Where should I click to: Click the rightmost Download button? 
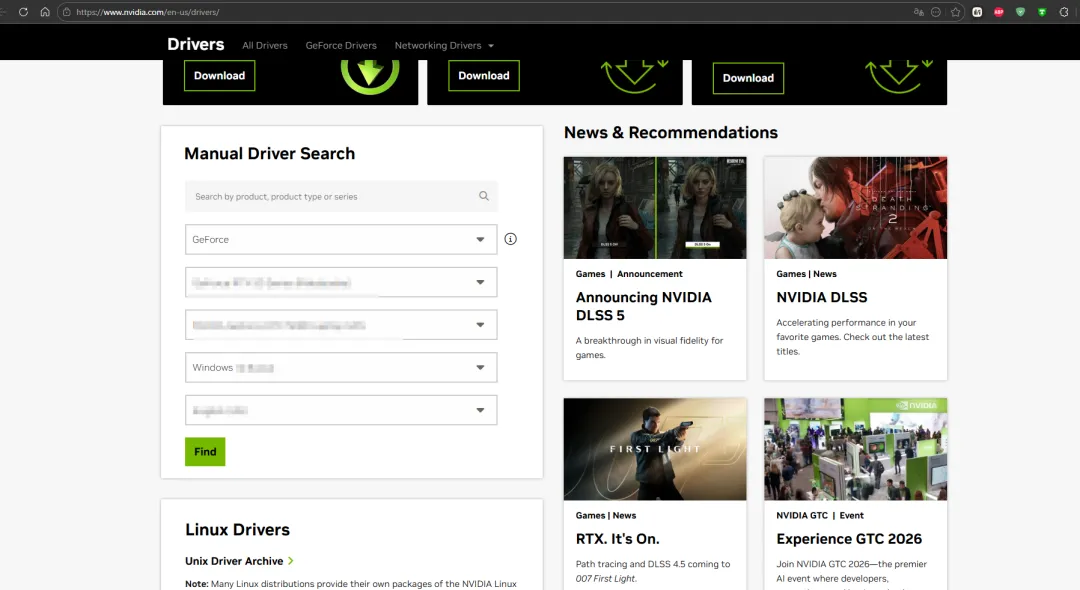click(748, 78)
